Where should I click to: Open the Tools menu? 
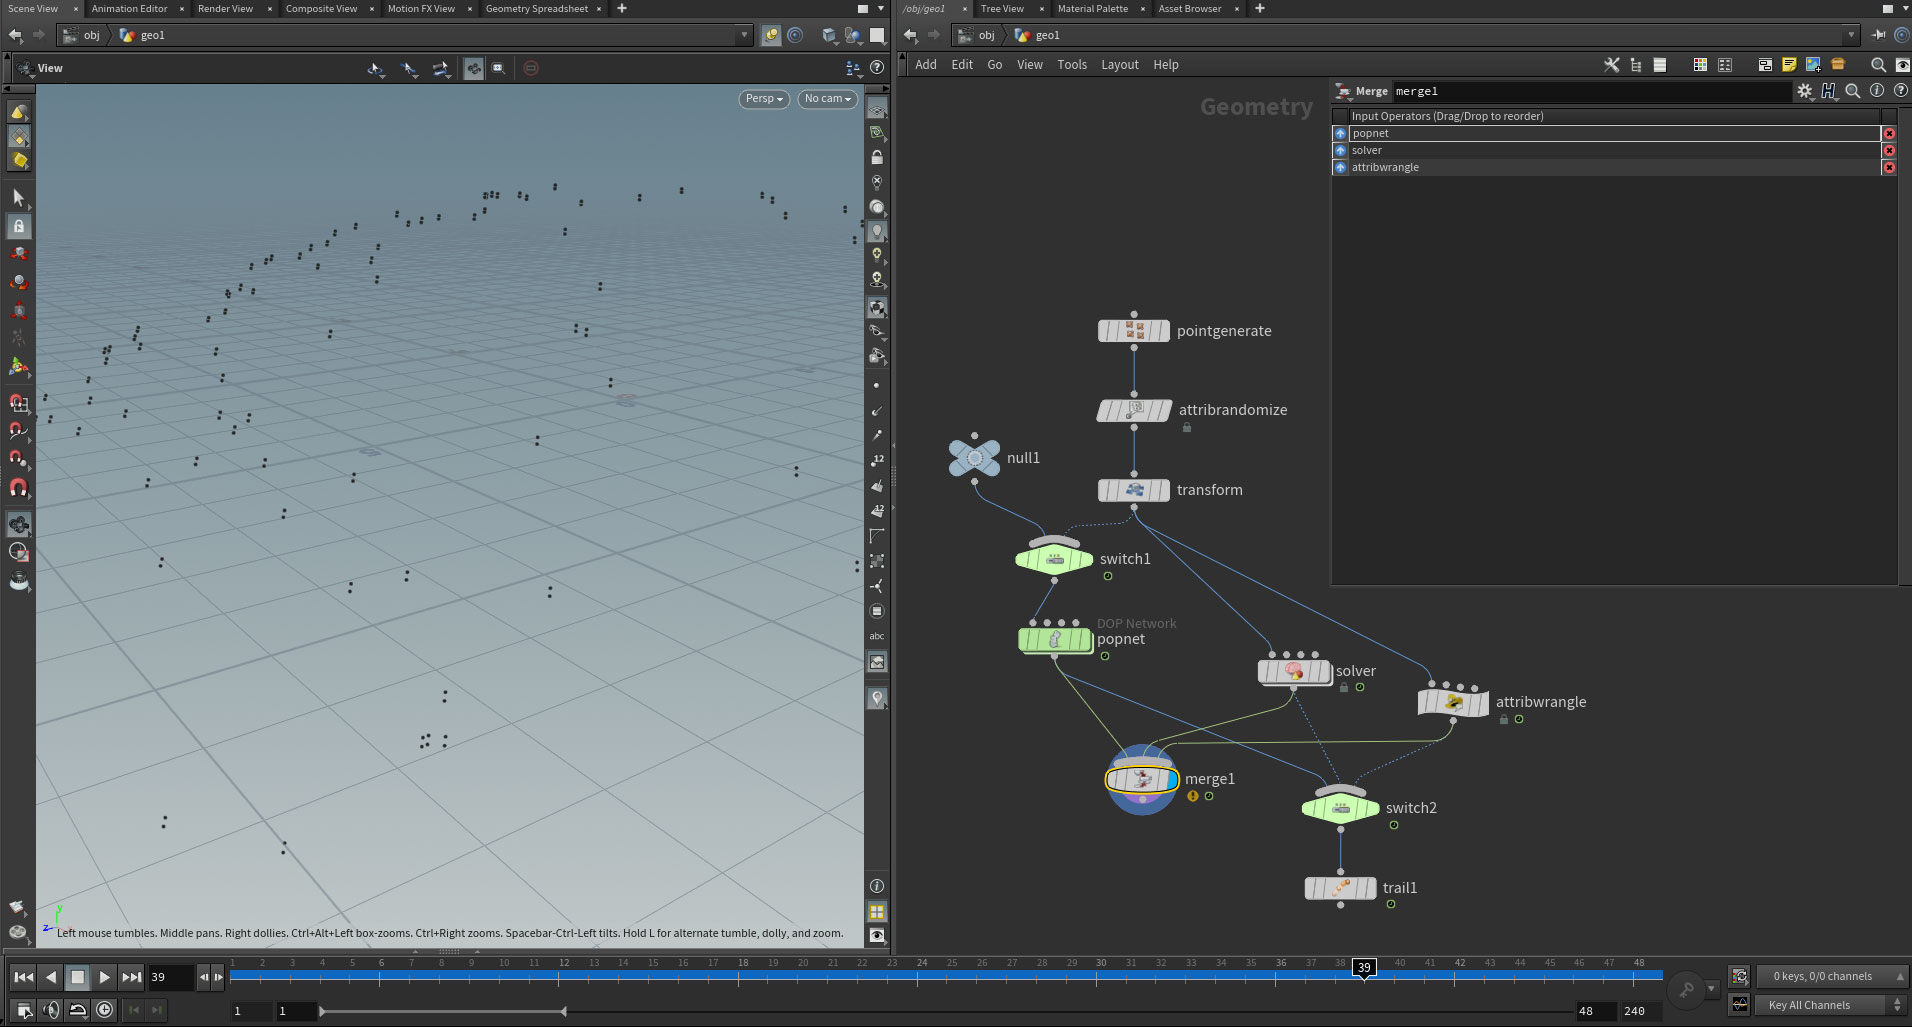pyautogui.click(x=1072, y=65)
